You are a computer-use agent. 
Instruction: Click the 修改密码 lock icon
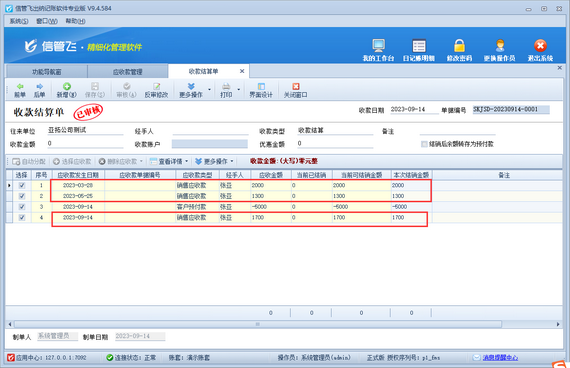(x=459, y=46)
